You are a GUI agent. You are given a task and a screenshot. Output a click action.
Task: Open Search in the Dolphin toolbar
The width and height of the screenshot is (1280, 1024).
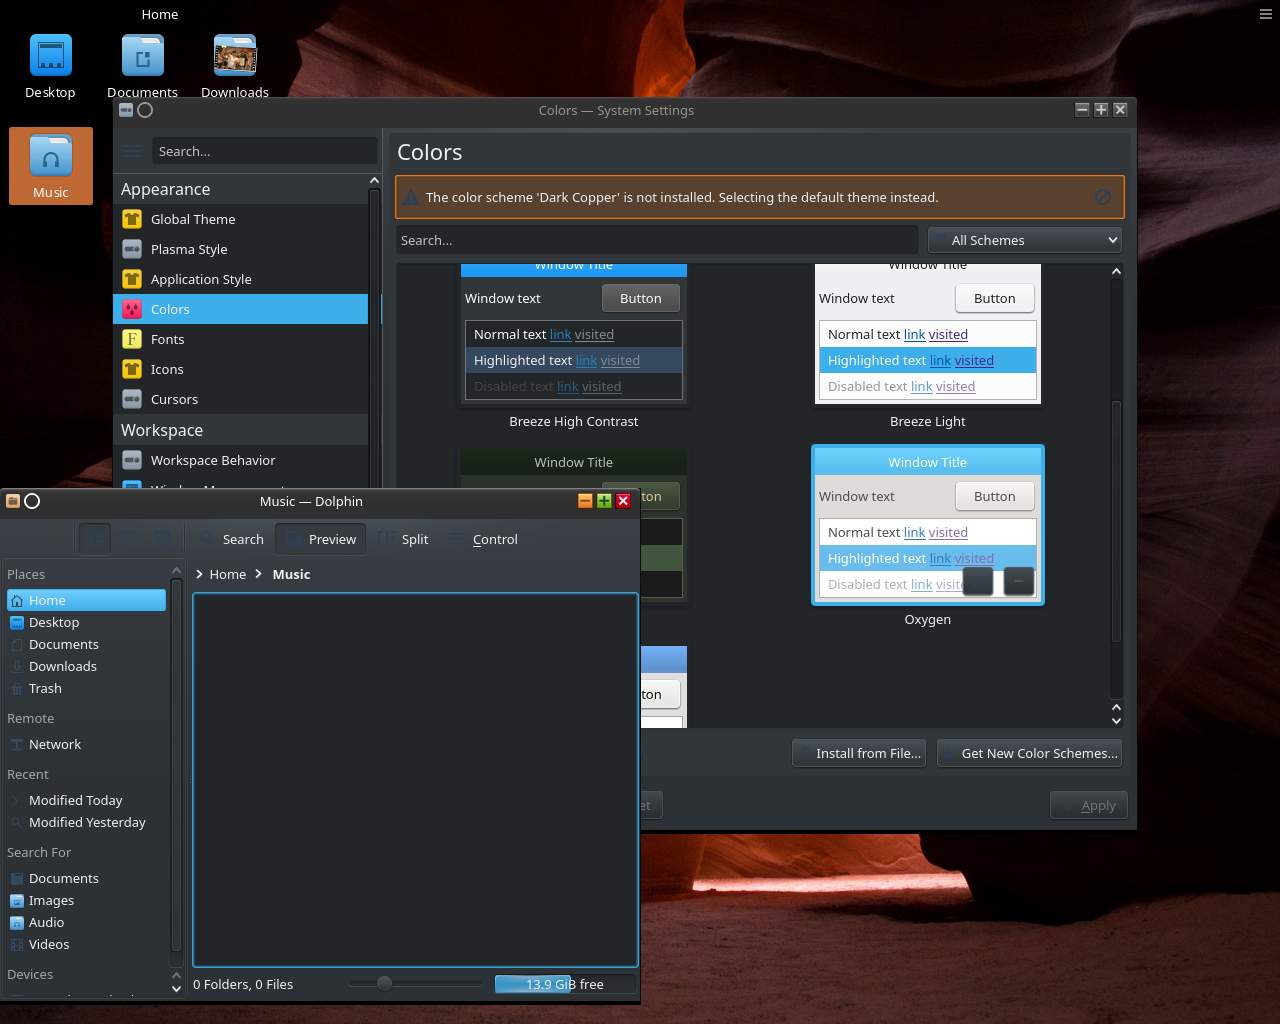(x=231, y=539)
